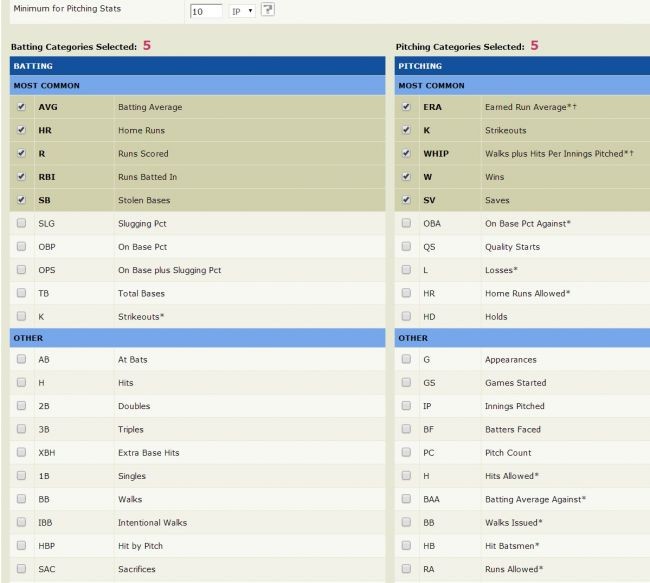Click the help question mark icon
This screenshot has height=583, width=650.
pyautogui.click(x=268, y=9)
